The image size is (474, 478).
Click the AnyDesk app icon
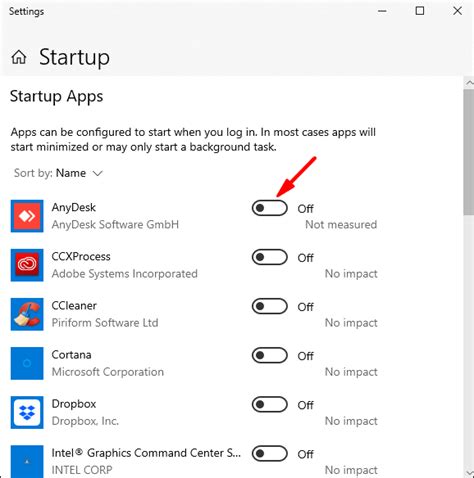pos(27,216)
